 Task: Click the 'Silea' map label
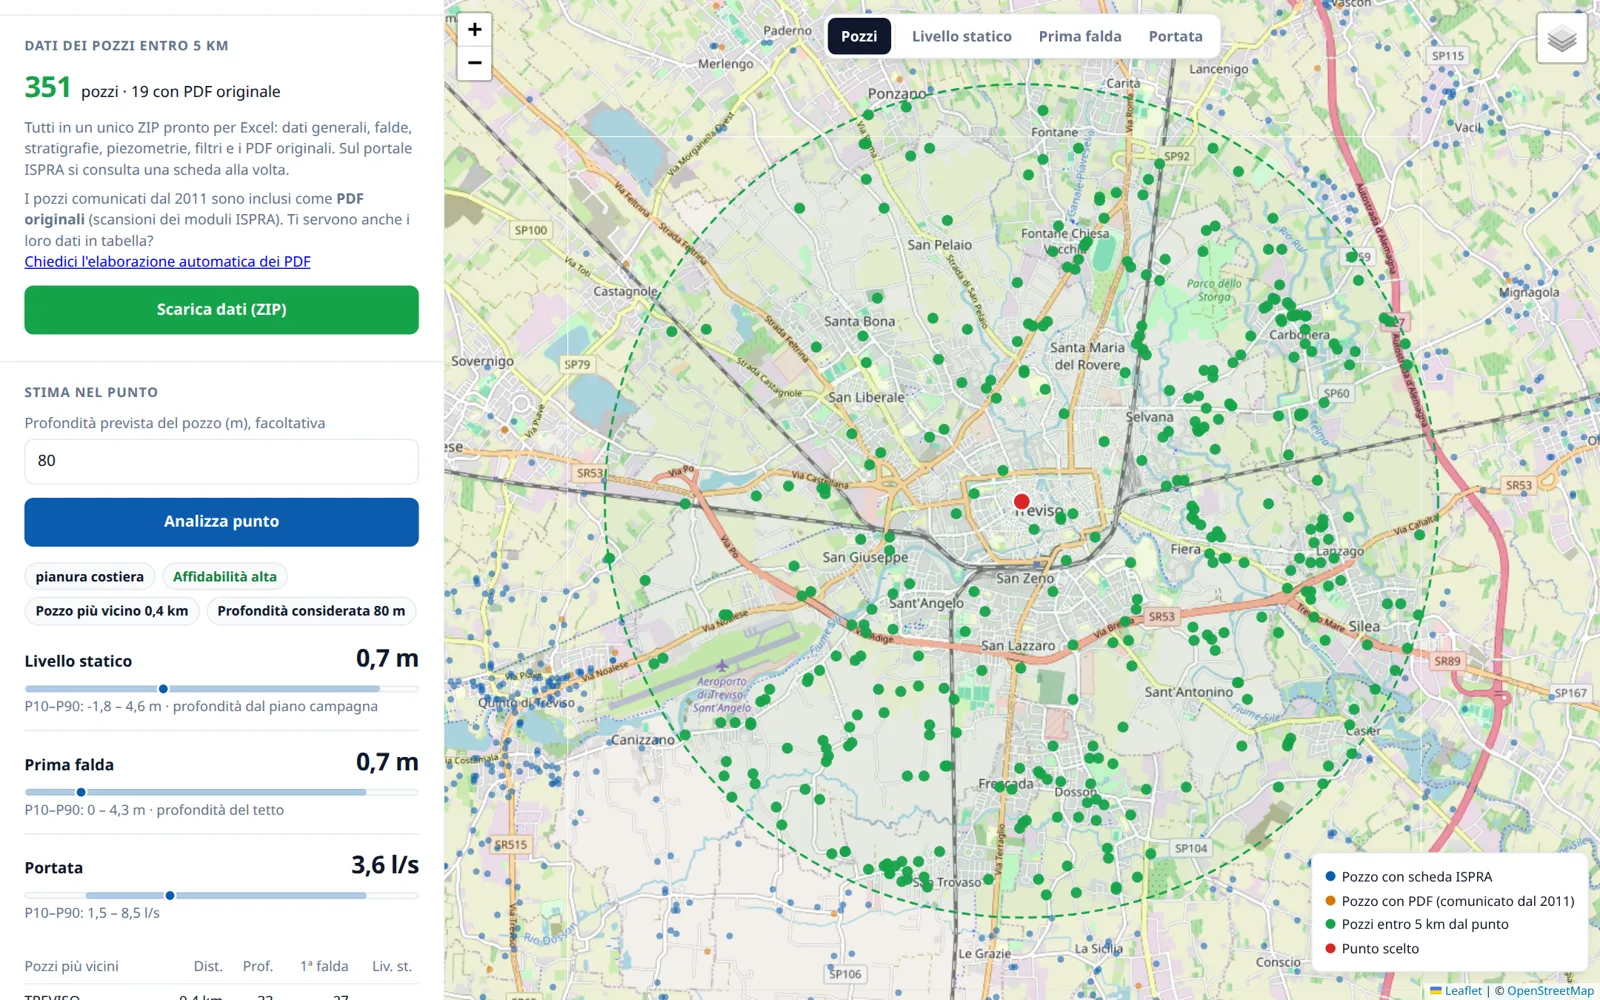pos(1364,627)
